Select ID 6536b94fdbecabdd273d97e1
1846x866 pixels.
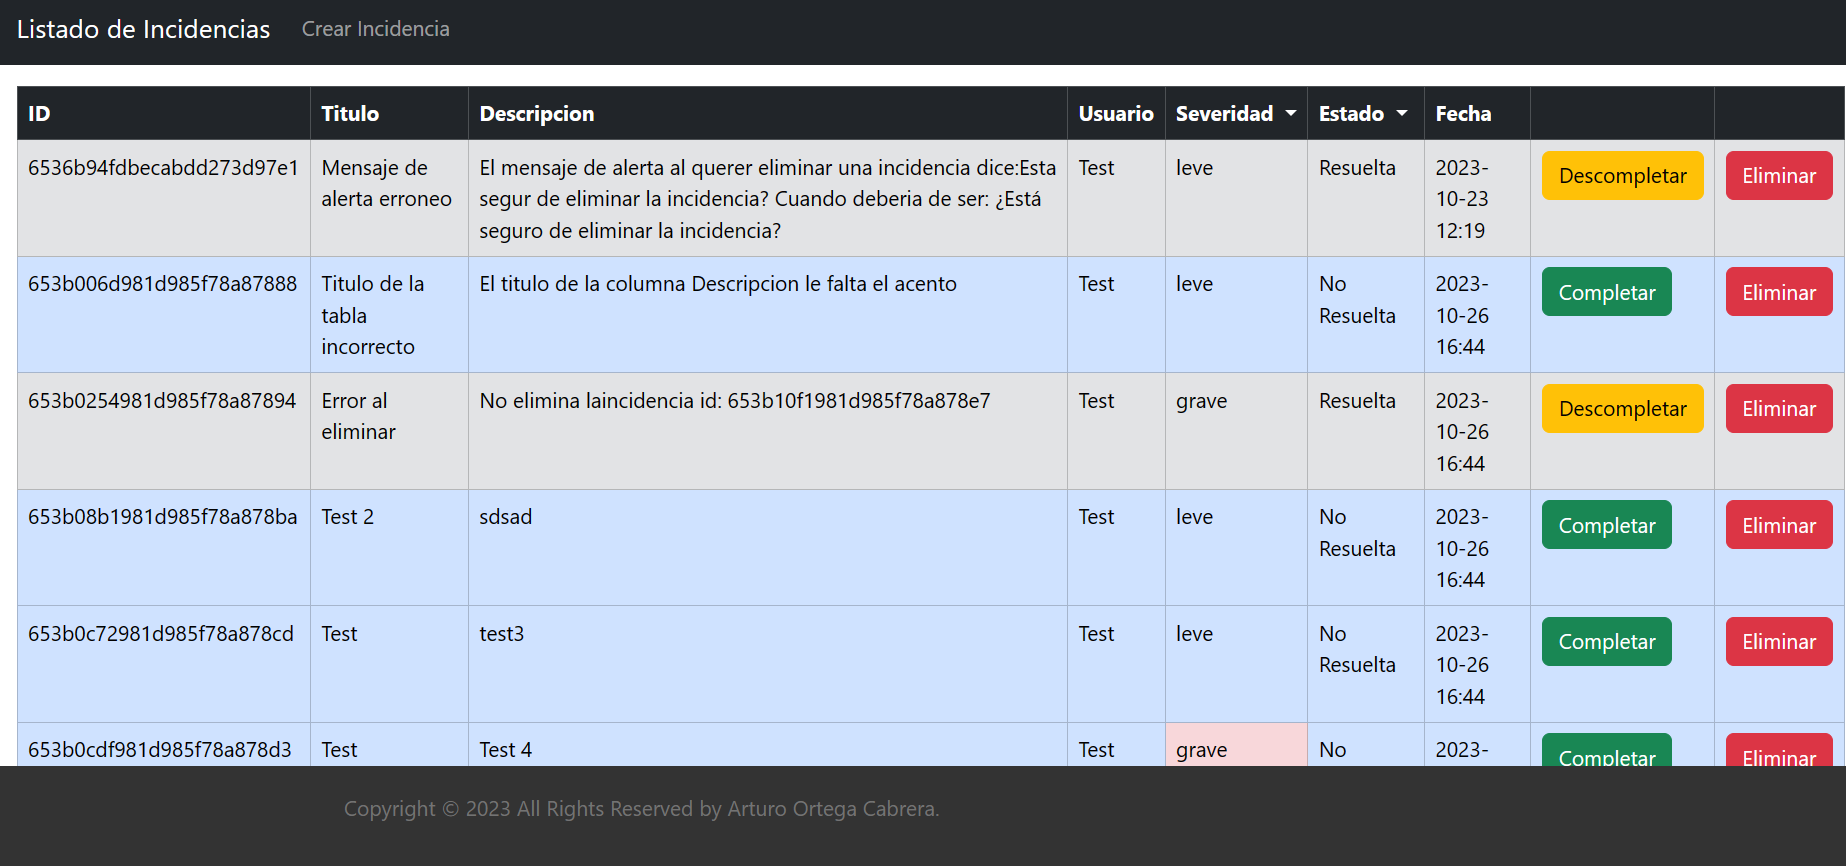click(x=163, y=168)
